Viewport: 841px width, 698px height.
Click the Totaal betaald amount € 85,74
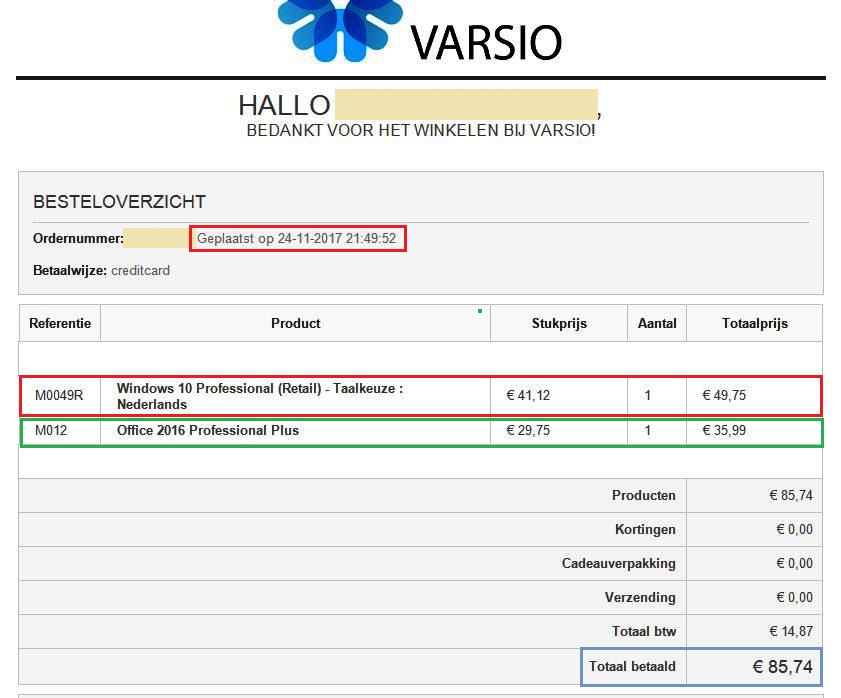coord(783,667)
